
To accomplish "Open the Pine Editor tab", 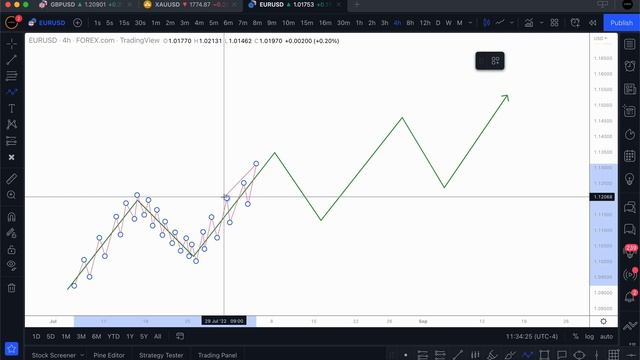I will pyautogui.click(x=109, y=355).
